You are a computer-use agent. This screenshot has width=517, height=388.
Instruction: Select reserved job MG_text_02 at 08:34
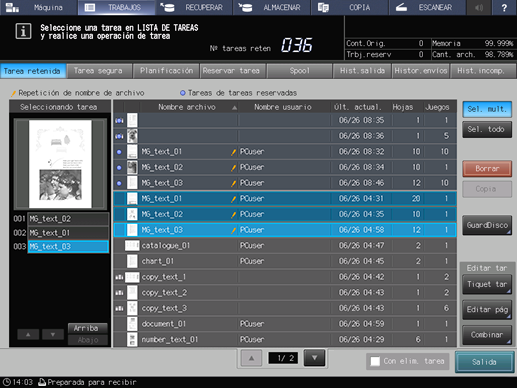pos(285,167)
